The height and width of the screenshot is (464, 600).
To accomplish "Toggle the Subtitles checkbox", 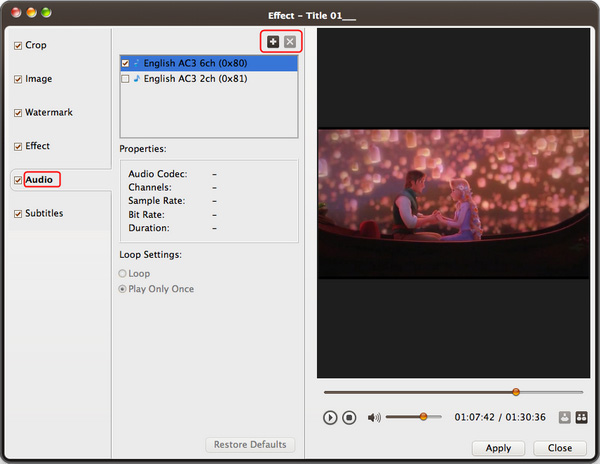I will point(18,214).
